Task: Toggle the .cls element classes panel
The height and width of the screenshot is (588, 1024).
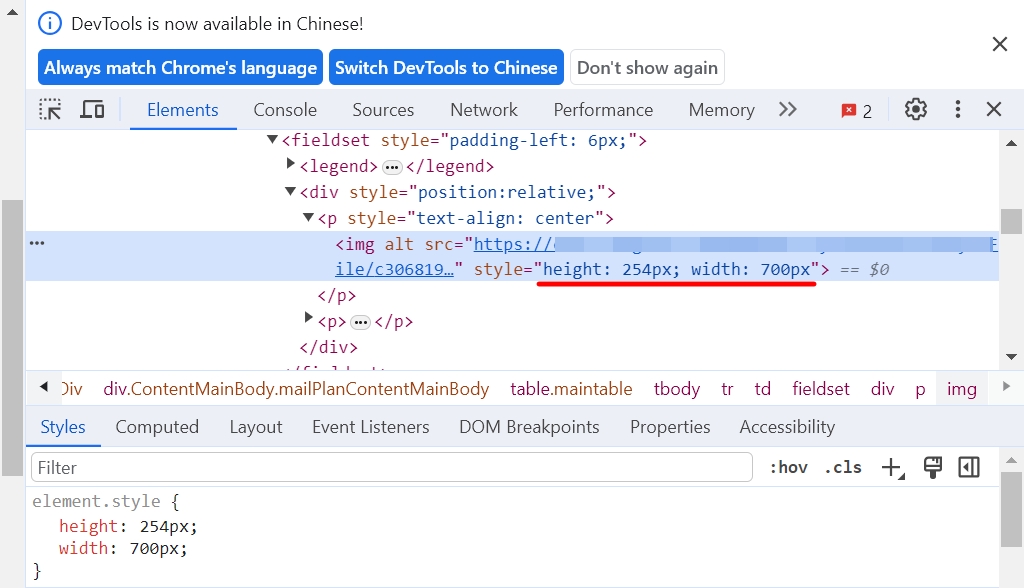Action: [842, 467]
